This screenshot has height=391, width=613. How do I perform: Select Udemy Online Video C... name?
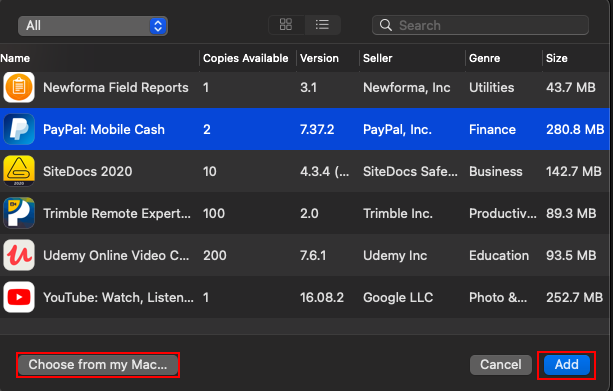(x=116, y=255)
